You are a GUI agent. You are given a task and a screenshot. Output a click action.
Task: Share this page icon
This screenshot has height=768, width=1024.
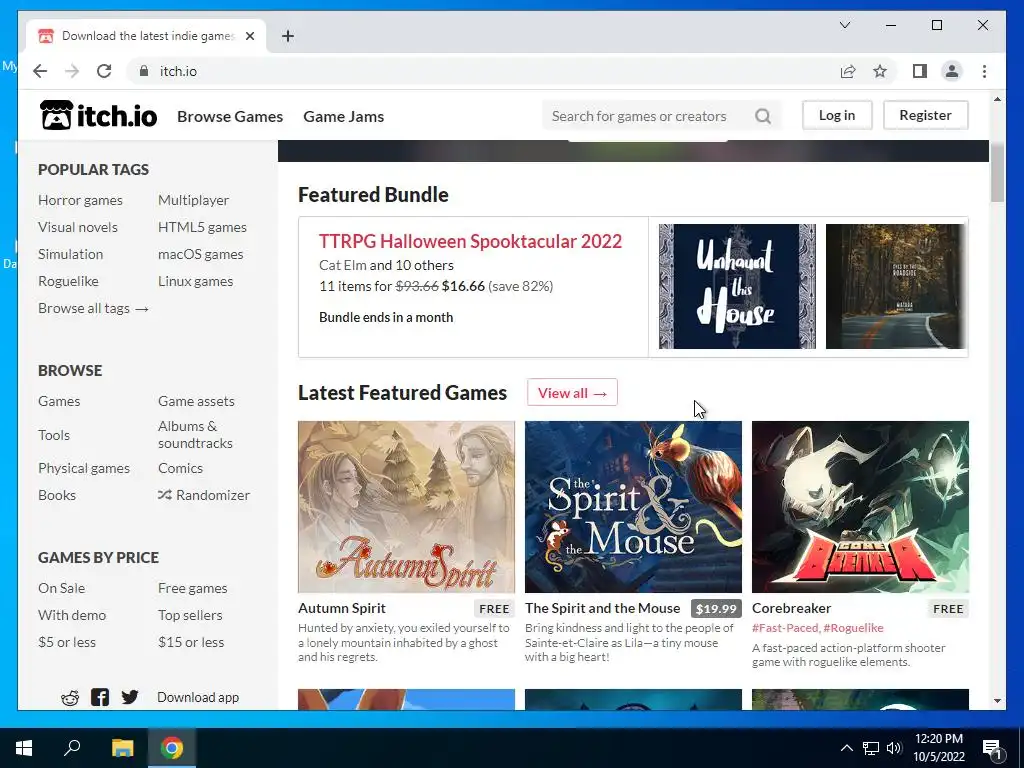tap(848, 71)
